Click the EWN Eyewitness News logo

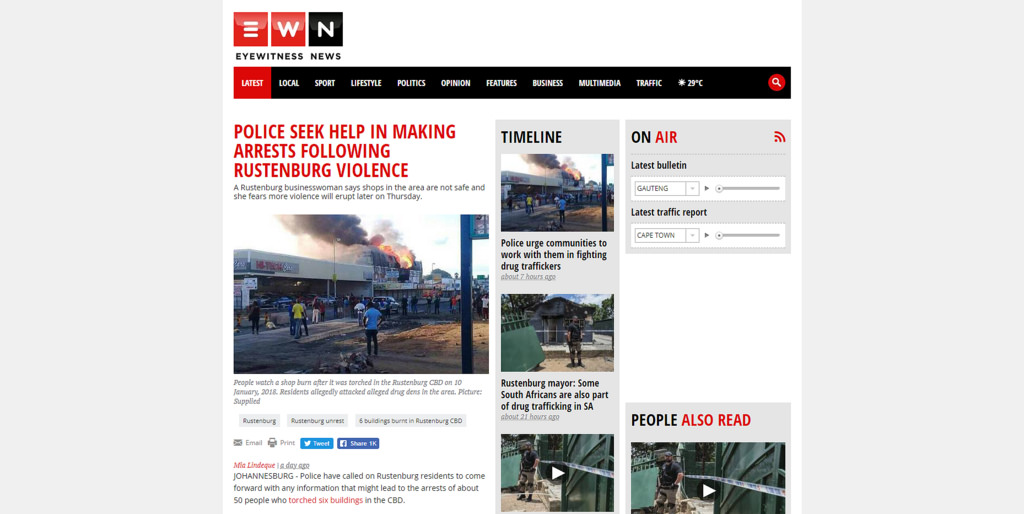pyautogui.click(x=288, y=36)
